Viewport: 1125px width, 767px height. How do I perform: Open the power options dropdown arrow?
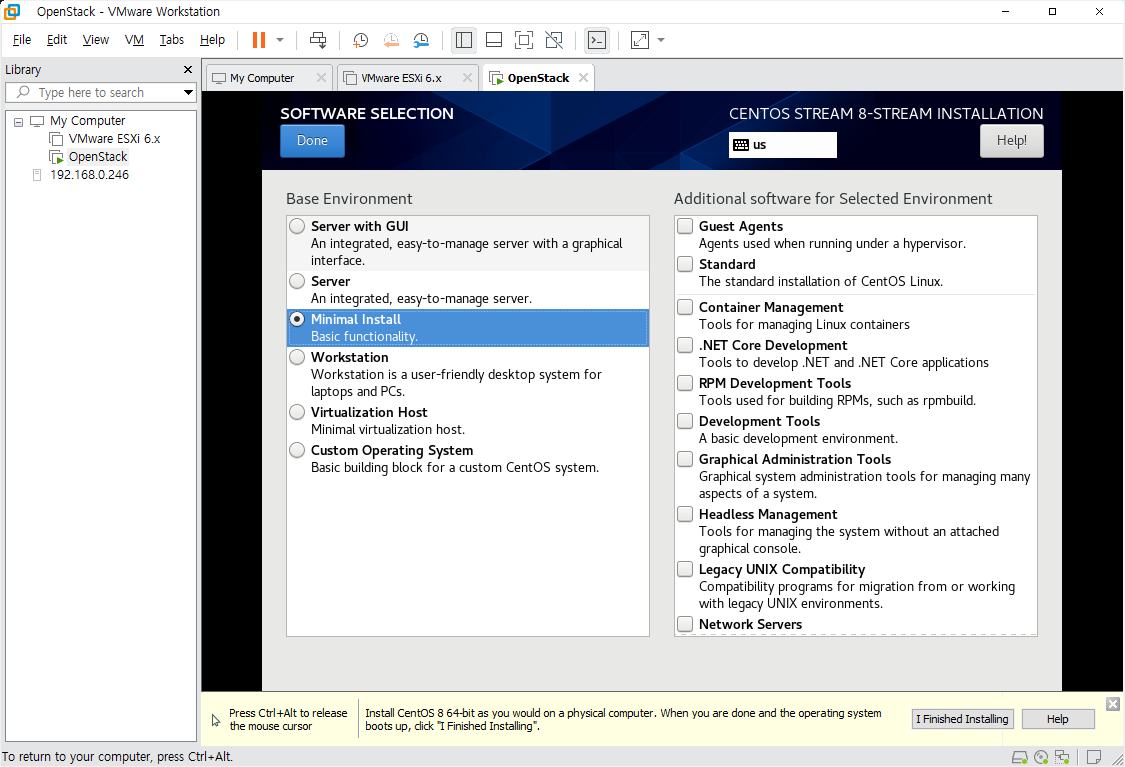[x=280, y=40]
